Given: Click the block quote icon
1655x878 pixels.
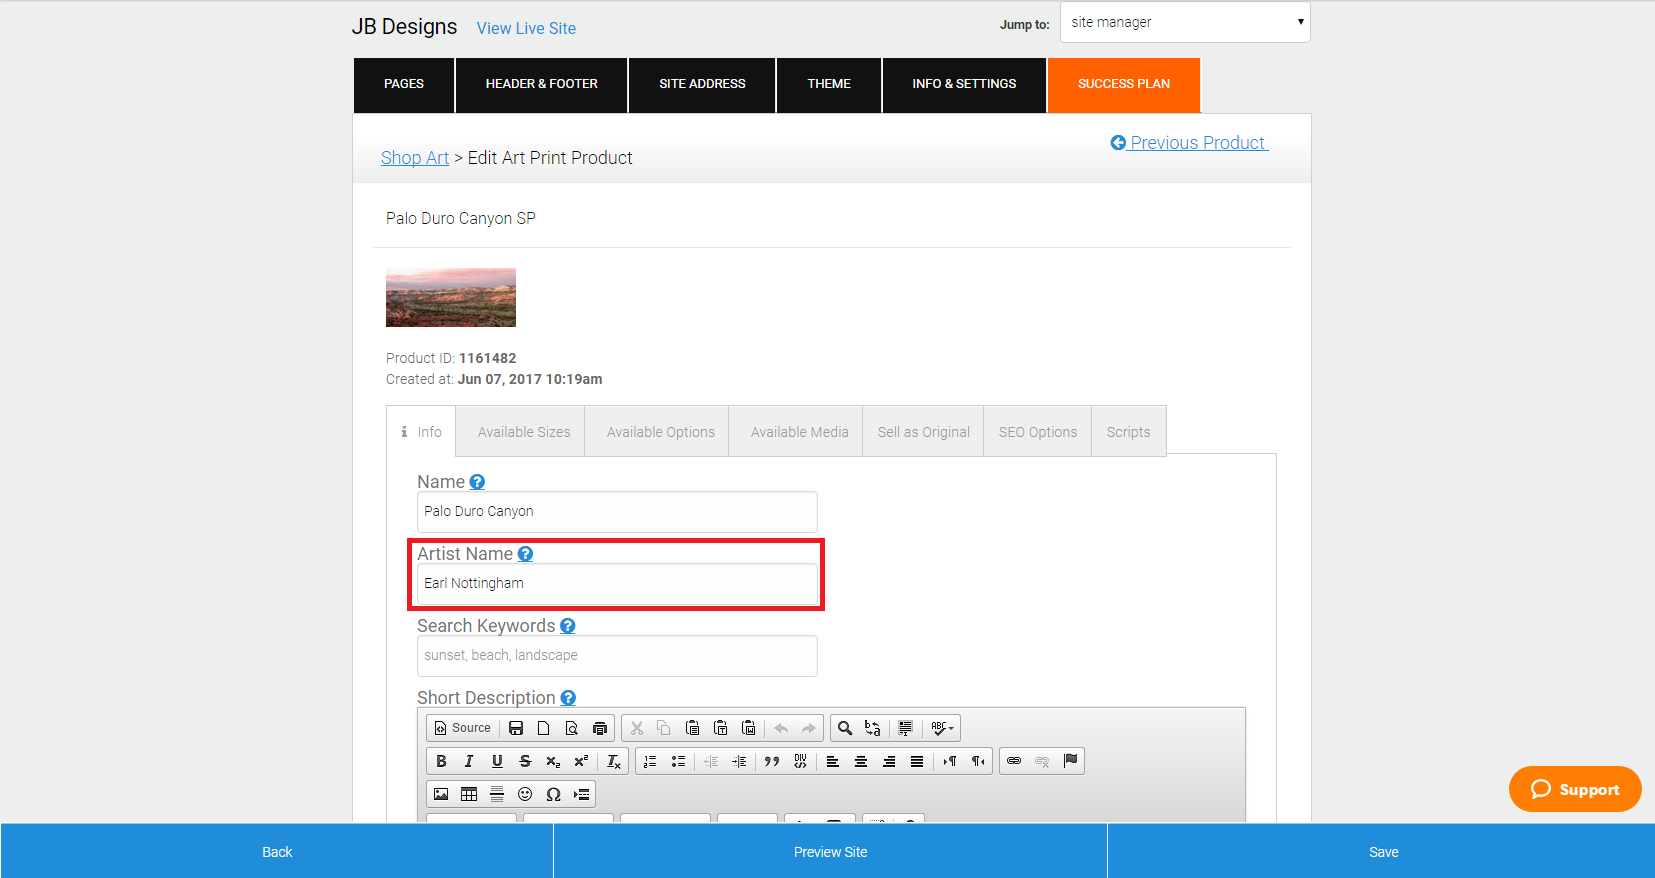Looking at the screenshot, I should tap(772, 761).
